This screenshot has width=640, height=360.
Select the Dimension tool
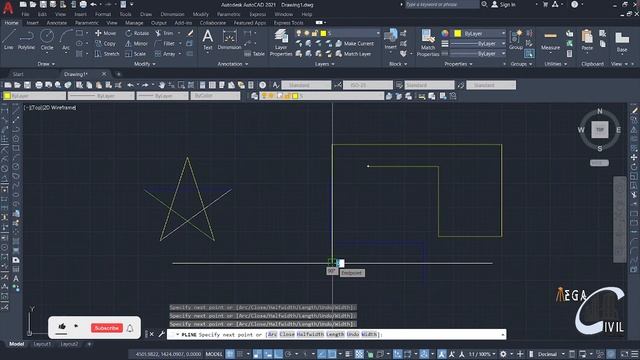[229, 40]
